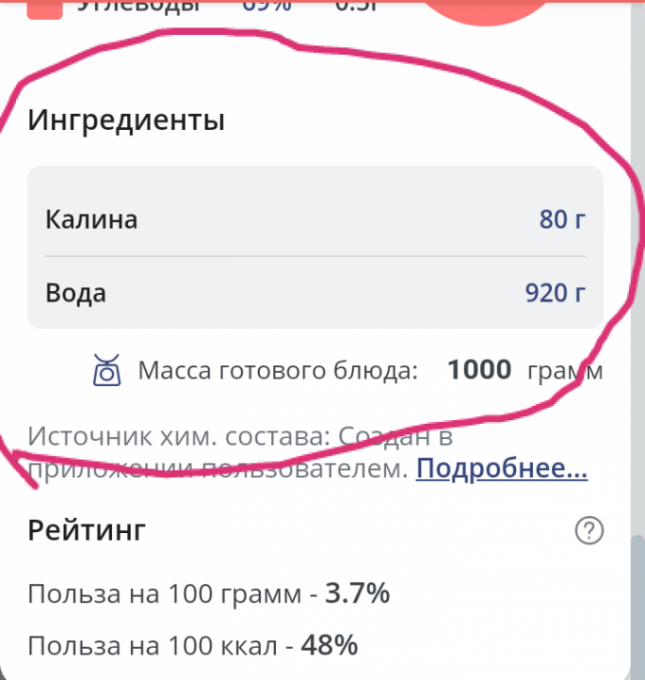
Task: Click the Польза на 100 грамм line
Action: (x=209, y=593)
